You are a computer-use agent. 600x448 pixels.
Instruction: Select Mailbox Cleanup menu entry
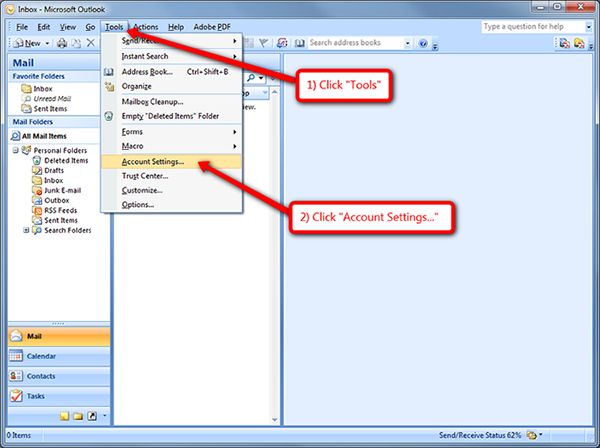click(x=172, y=101)
